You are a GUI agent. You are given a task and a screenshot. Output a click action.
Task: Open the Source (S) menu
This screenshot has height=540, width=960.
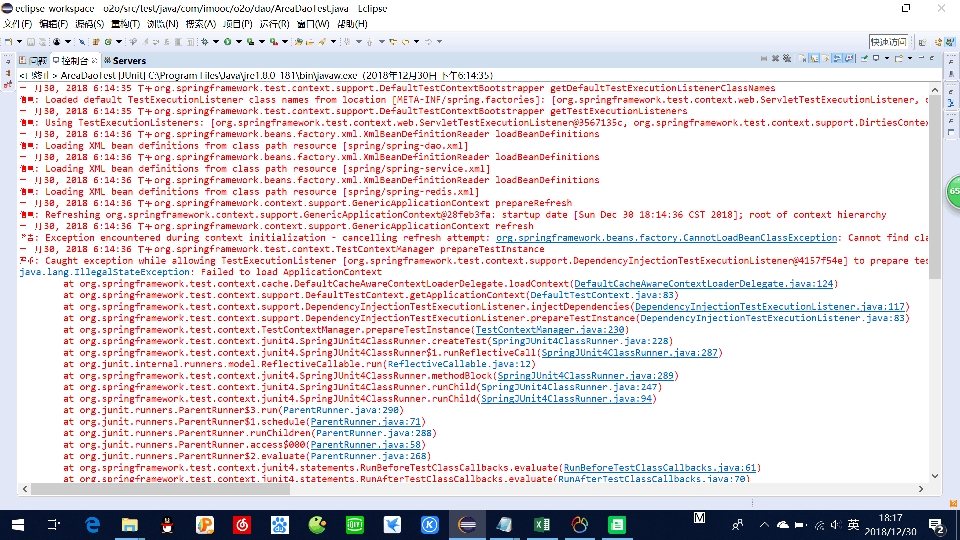click(89, 24)
